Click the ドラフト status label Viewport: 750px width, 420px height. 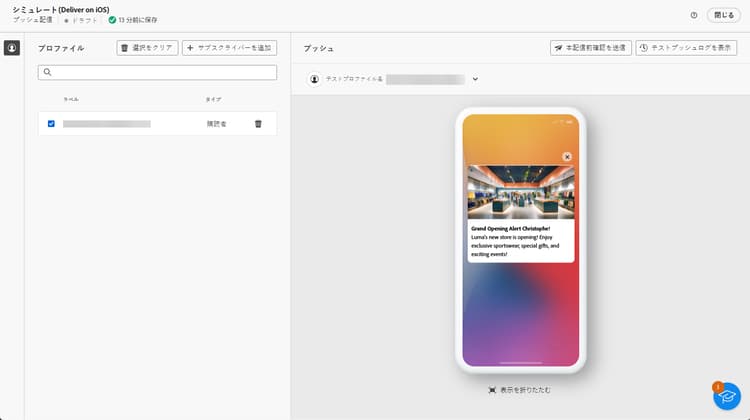[x=85, y=20]
